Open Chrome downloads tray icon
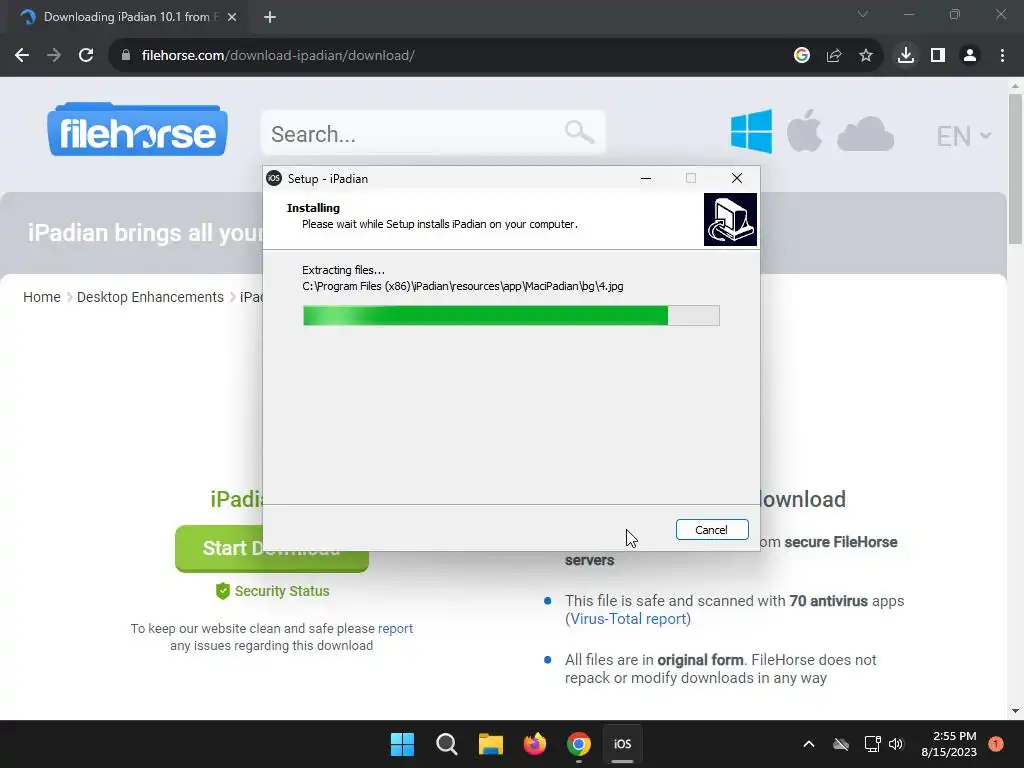 click(906, 56)
